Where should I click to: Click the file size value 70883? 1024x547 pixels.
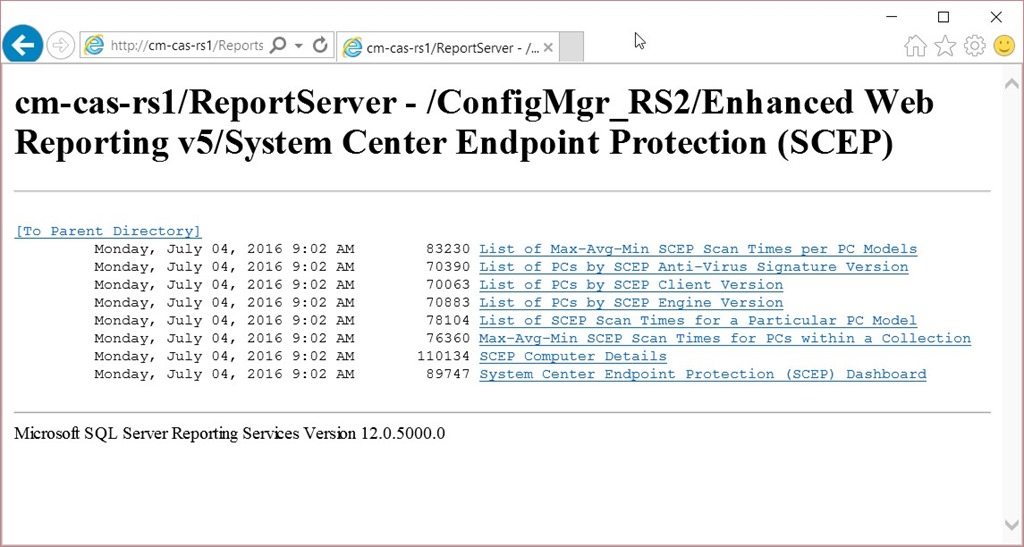tap(448, 303)
